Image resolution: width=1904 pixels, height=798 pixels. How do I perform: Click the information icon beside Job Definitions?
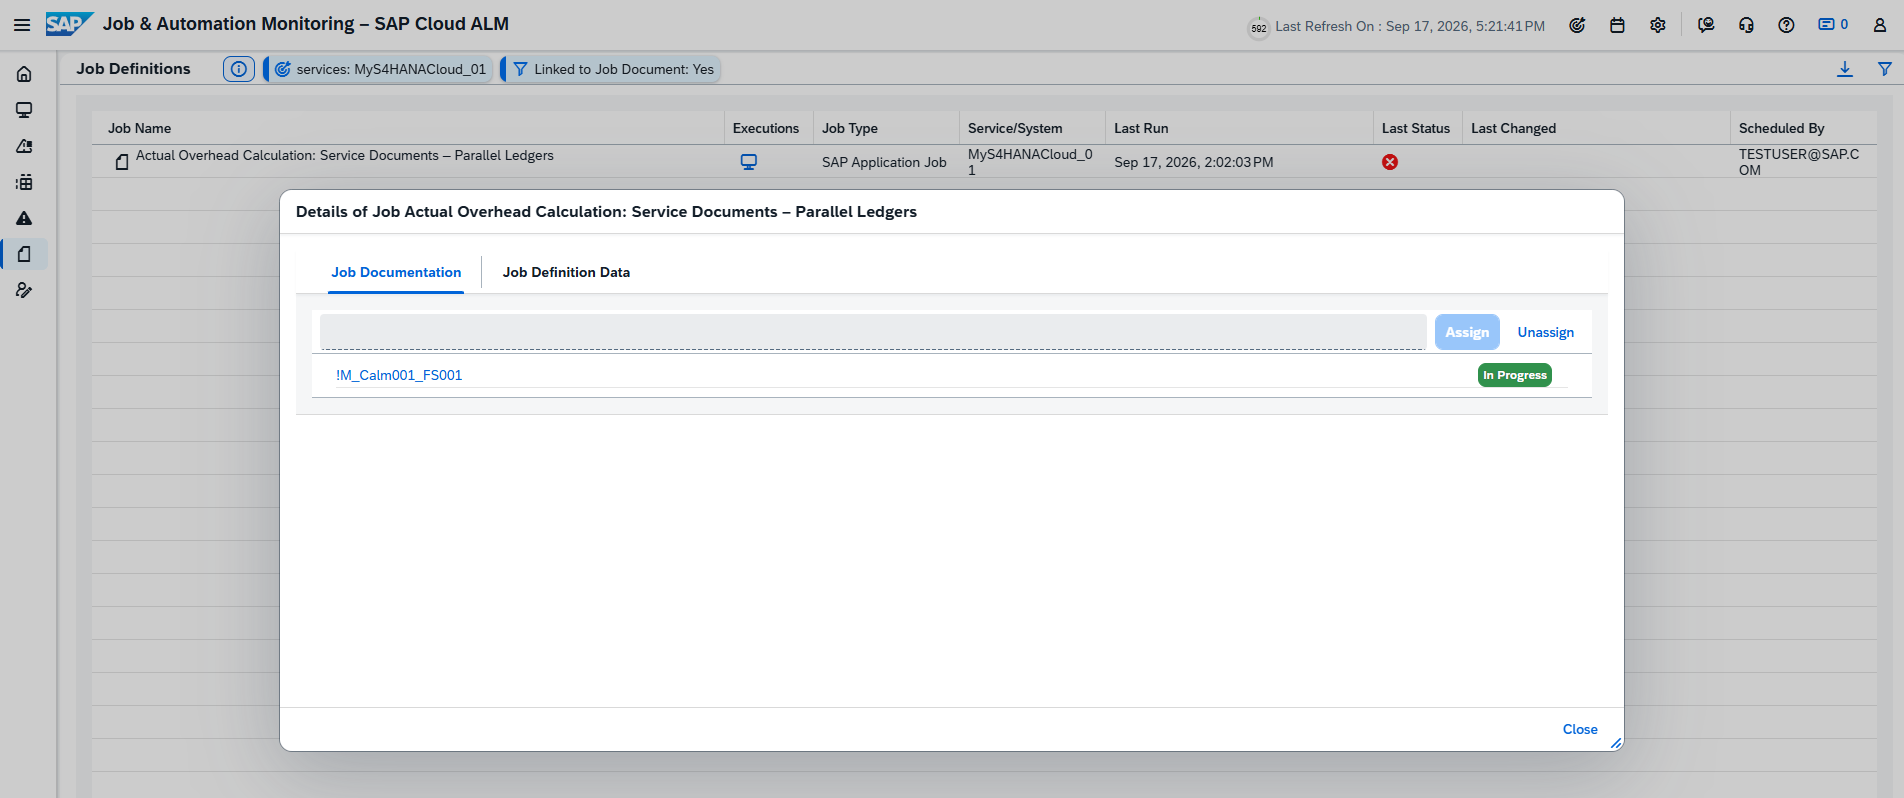pos(239,69)
